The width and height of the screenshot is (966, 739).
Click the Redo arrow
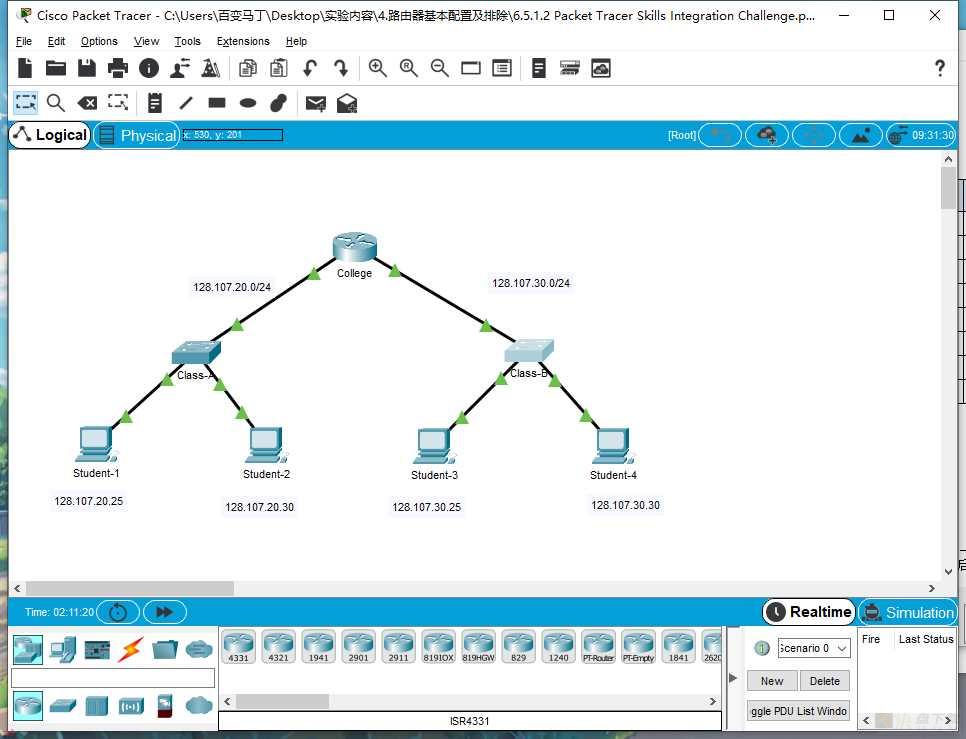(x=341, y=68)
